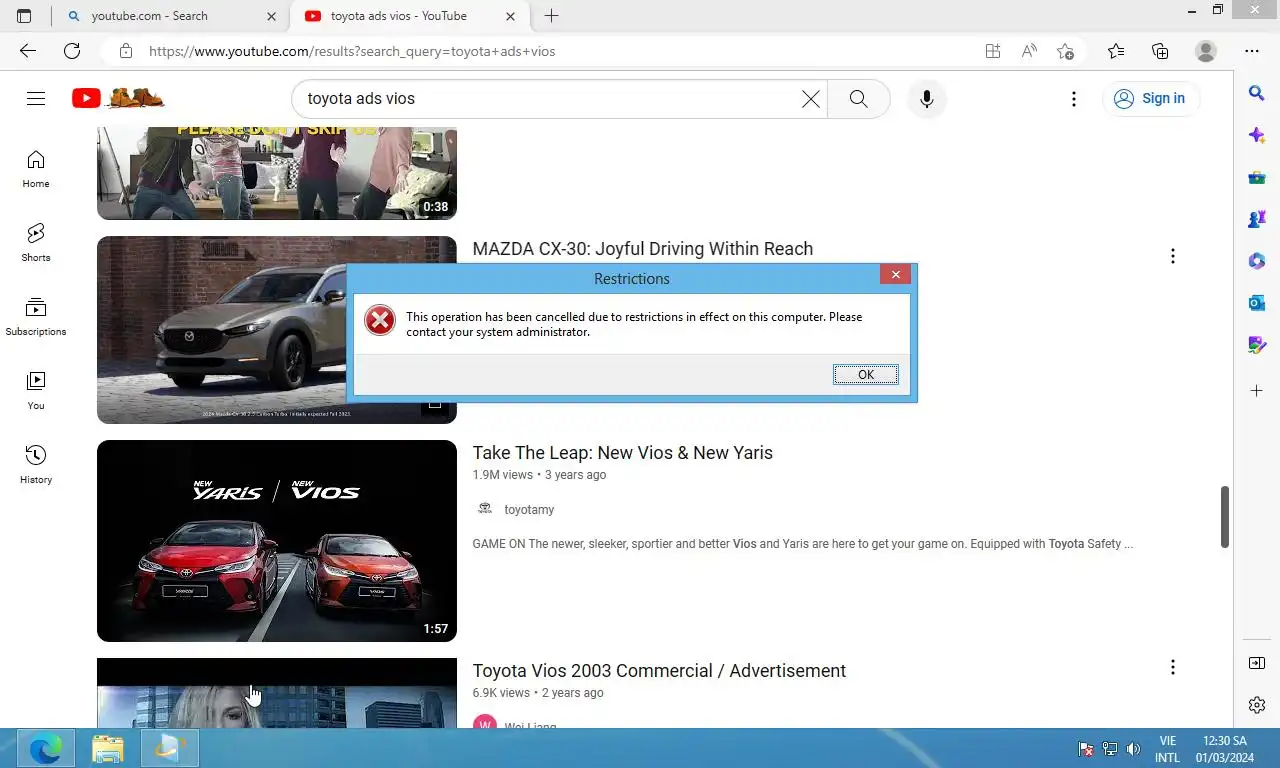The image size is (1280, 768).
Task: Open Take The Leap: New Vios video title
Action: 623,452
